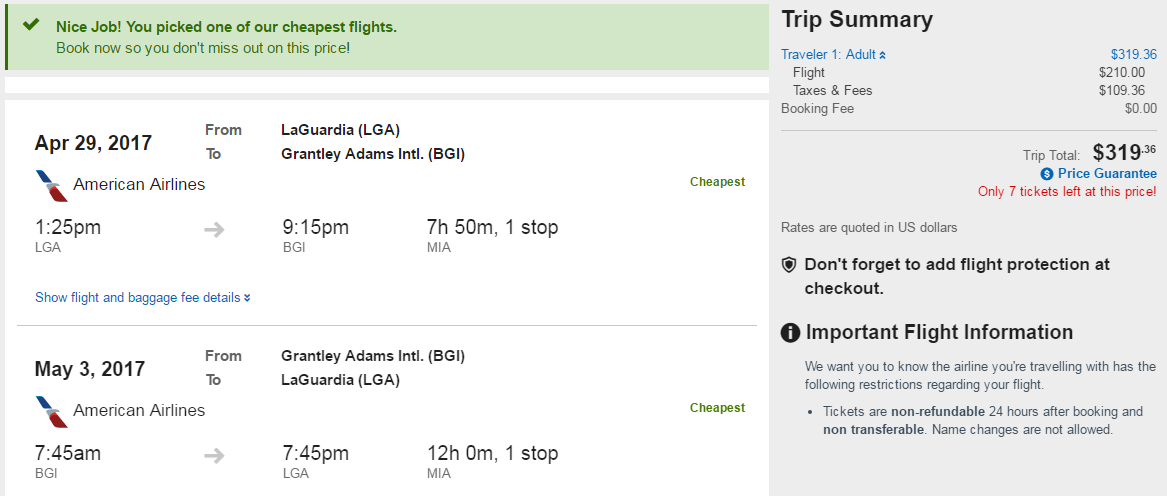Click arrow between 1:25pm and 9:15pm
This screenshot has width=1167, height=496.
click(x=214, y=229)
